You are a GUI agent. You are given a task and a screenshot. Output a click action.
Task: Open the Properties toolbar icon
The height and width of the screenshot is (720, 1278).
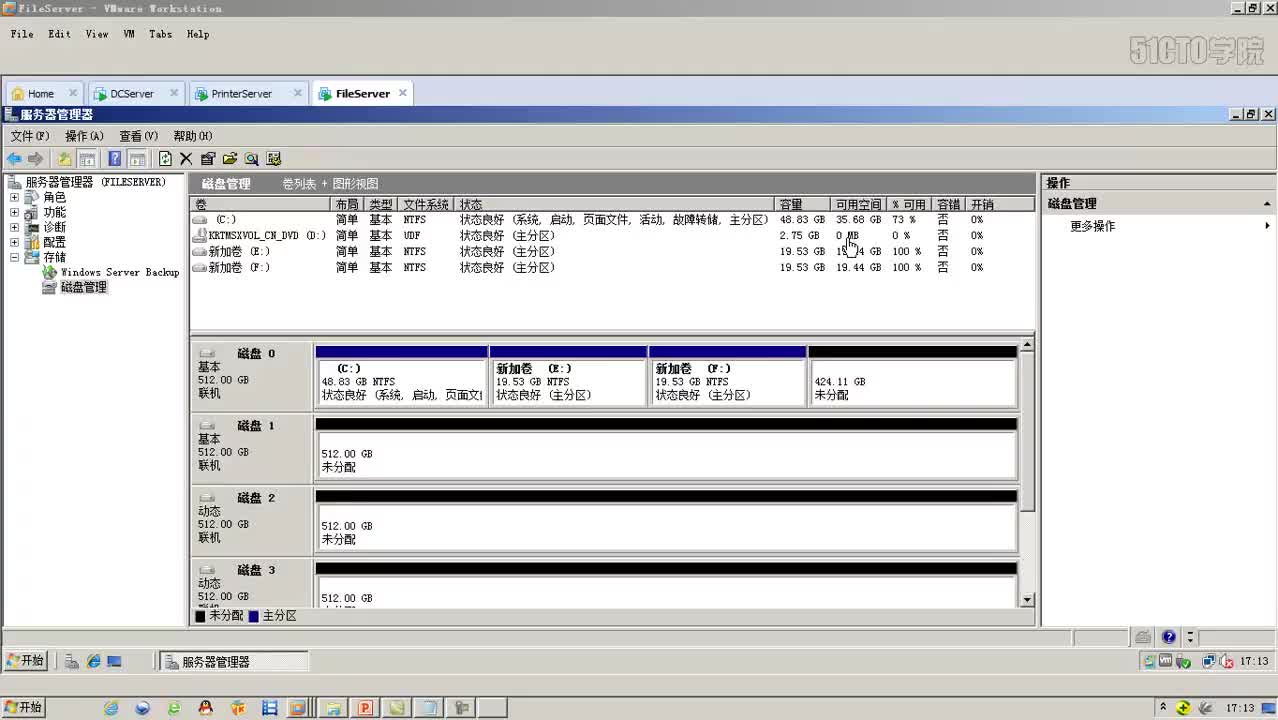(208, 159)
